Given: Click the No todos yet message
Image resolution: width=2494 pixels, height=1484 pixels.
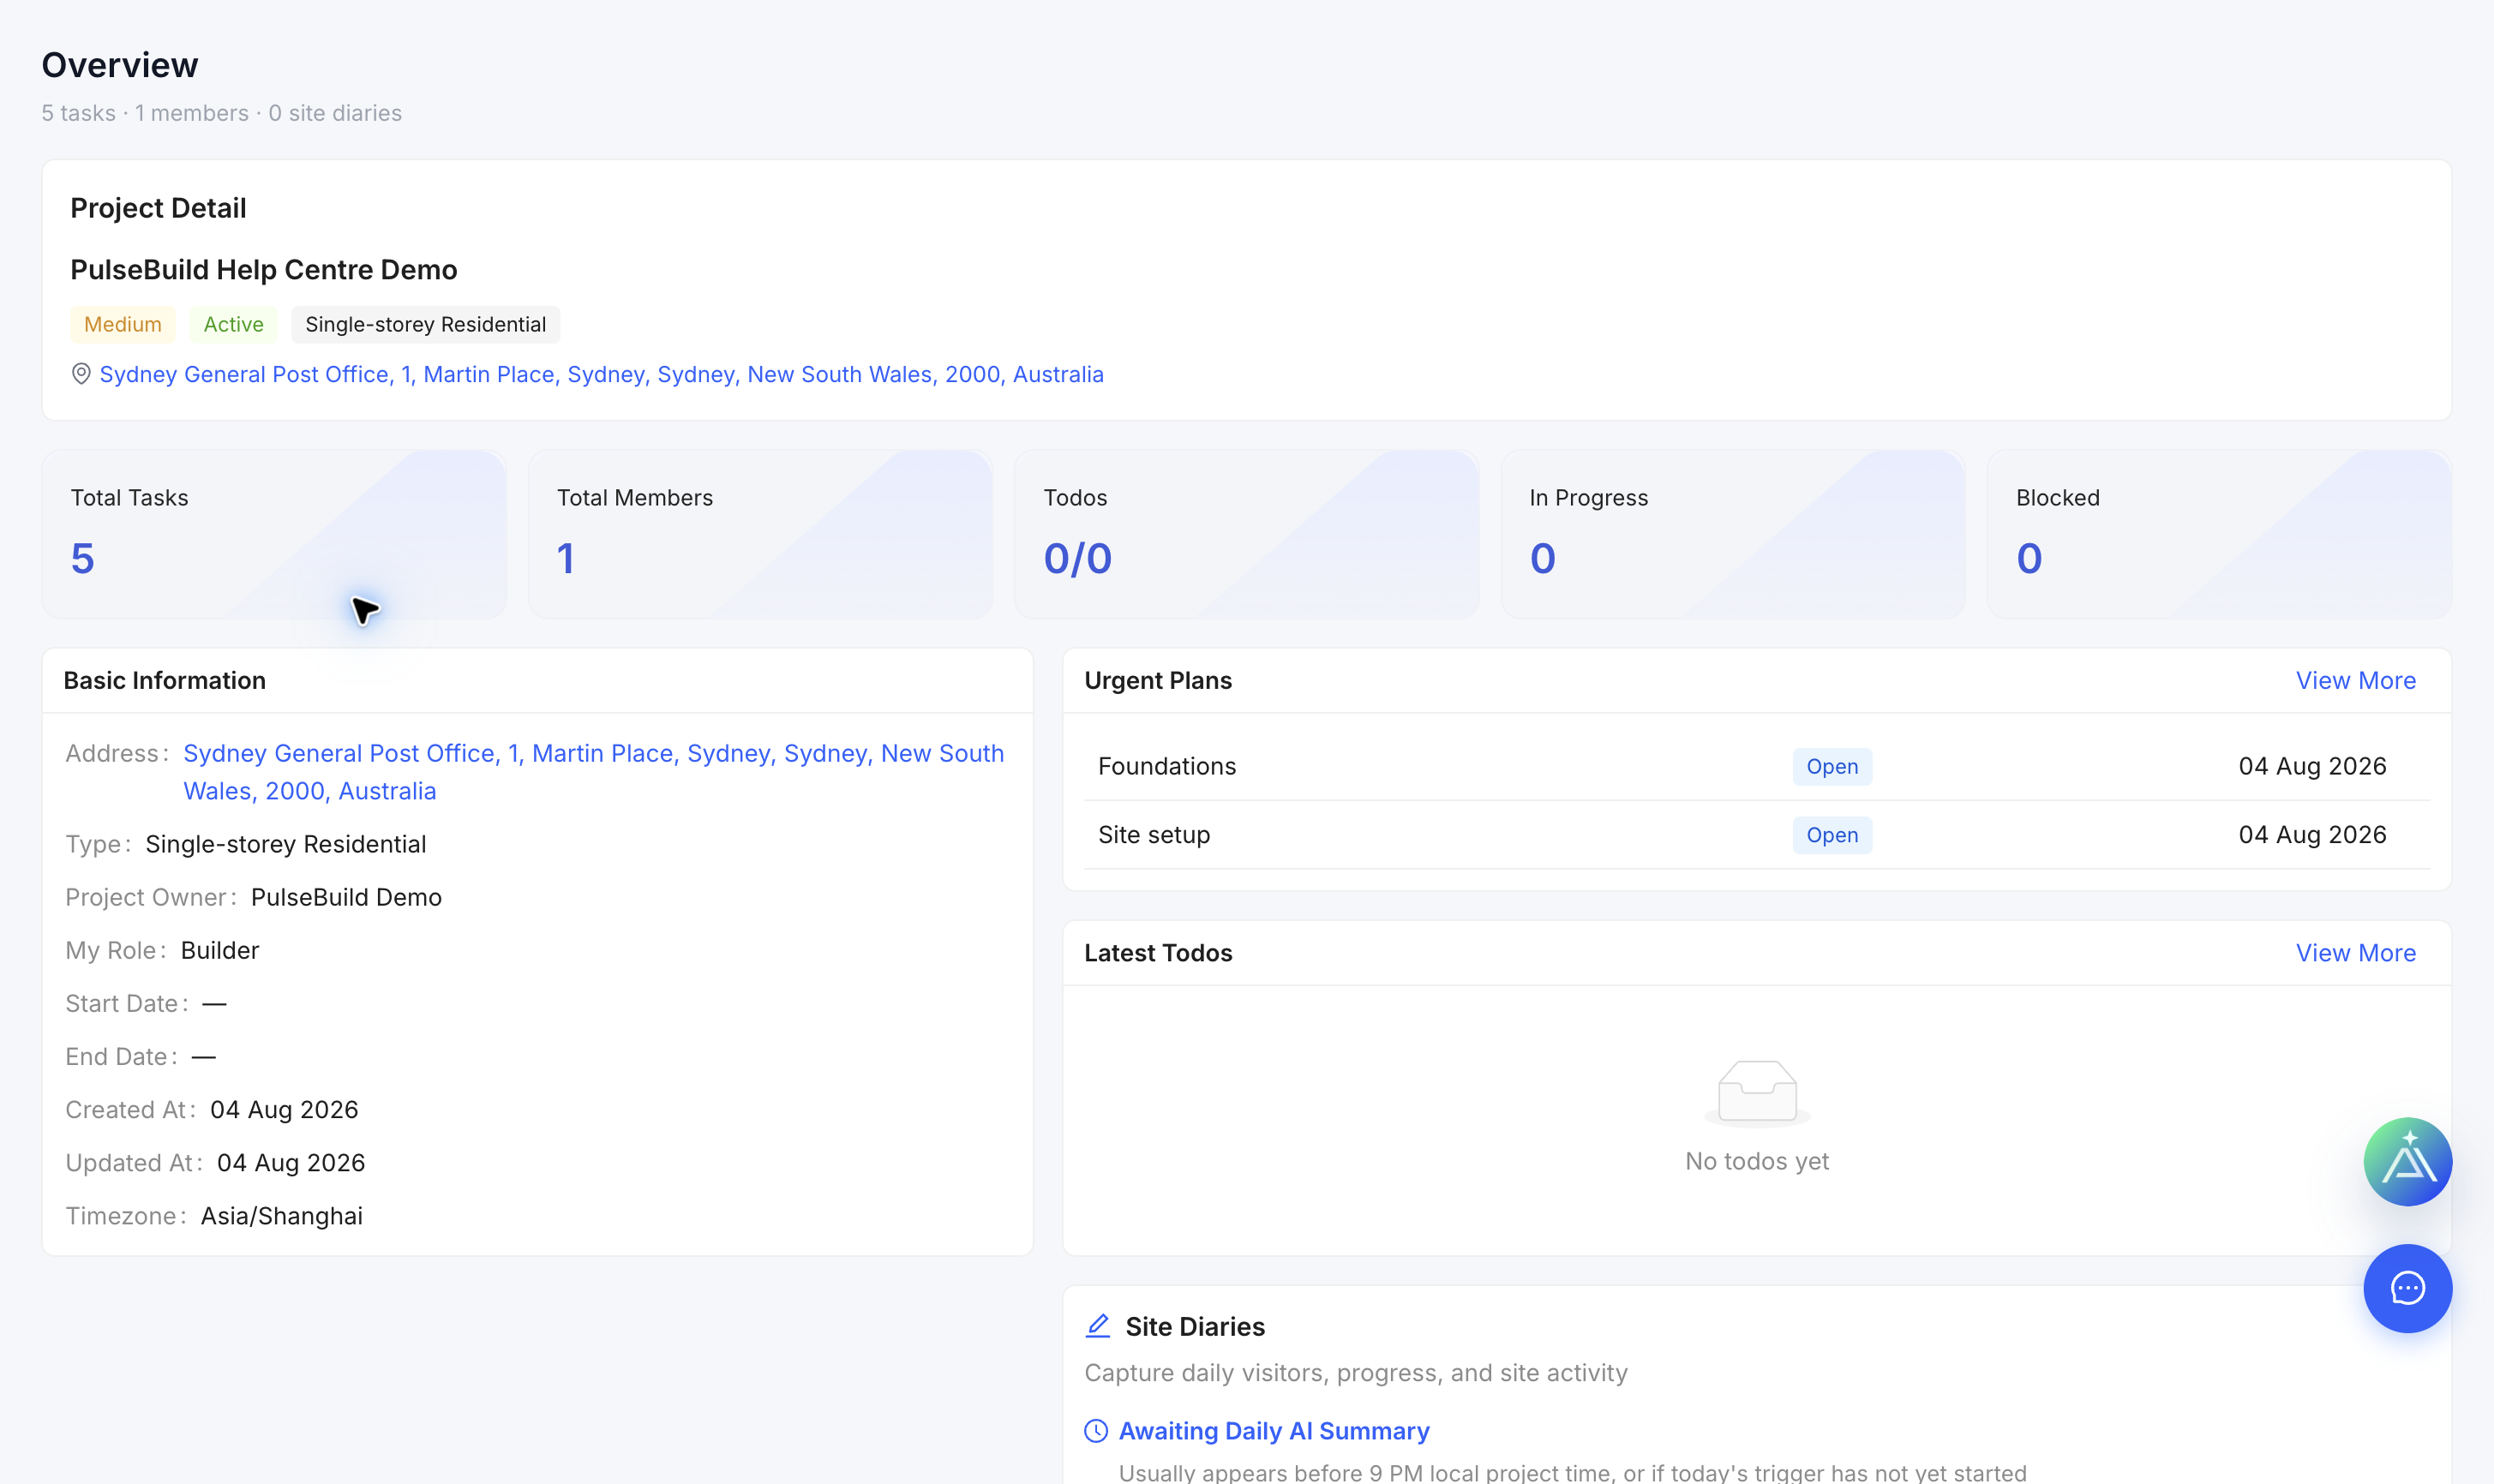Looking at the screenshot, I should [1757, 1161].
